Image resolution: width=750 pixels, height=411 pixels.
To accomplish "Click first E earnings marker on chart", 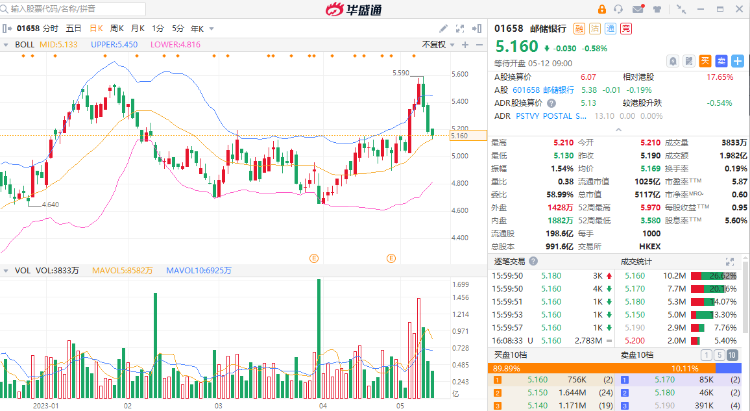I will pyautogui.click(x=314, y=258).
